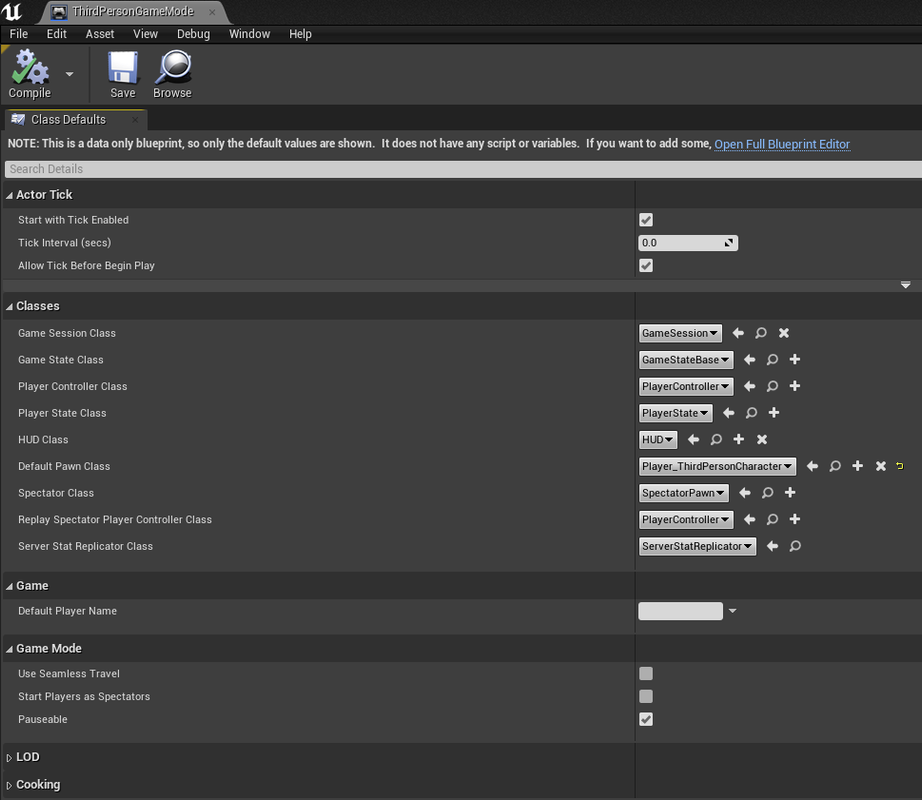Open Default Player Name options arrow
The image size is (922, 800).
coord(733,611)
